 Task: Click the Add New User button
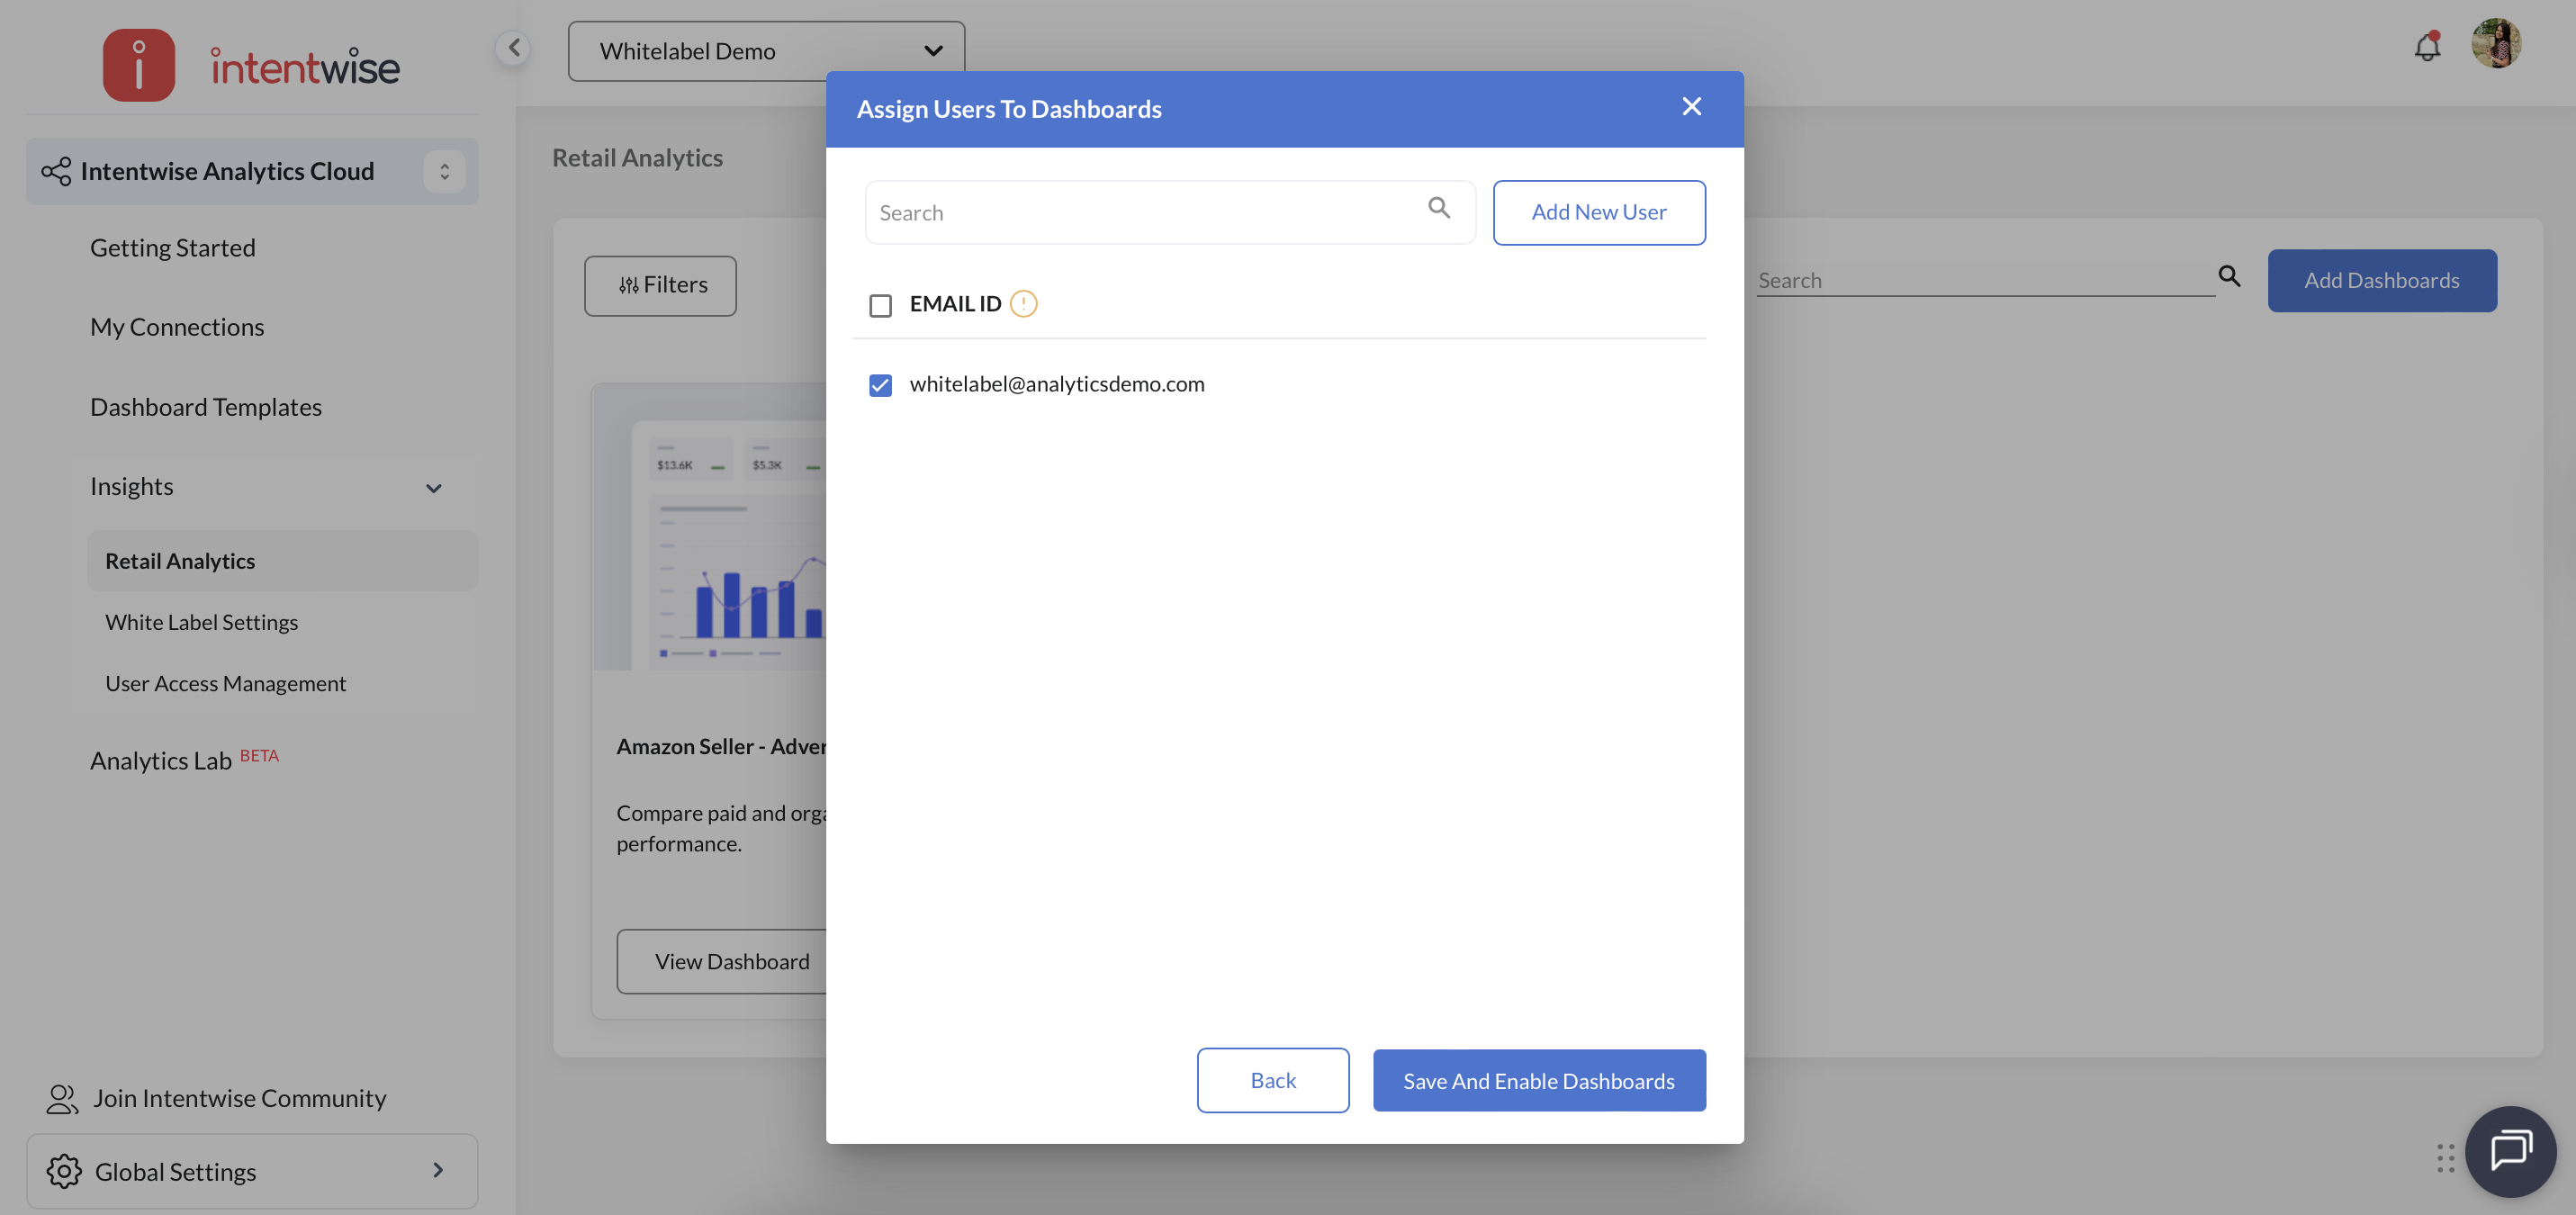(x=1598, y=212)
